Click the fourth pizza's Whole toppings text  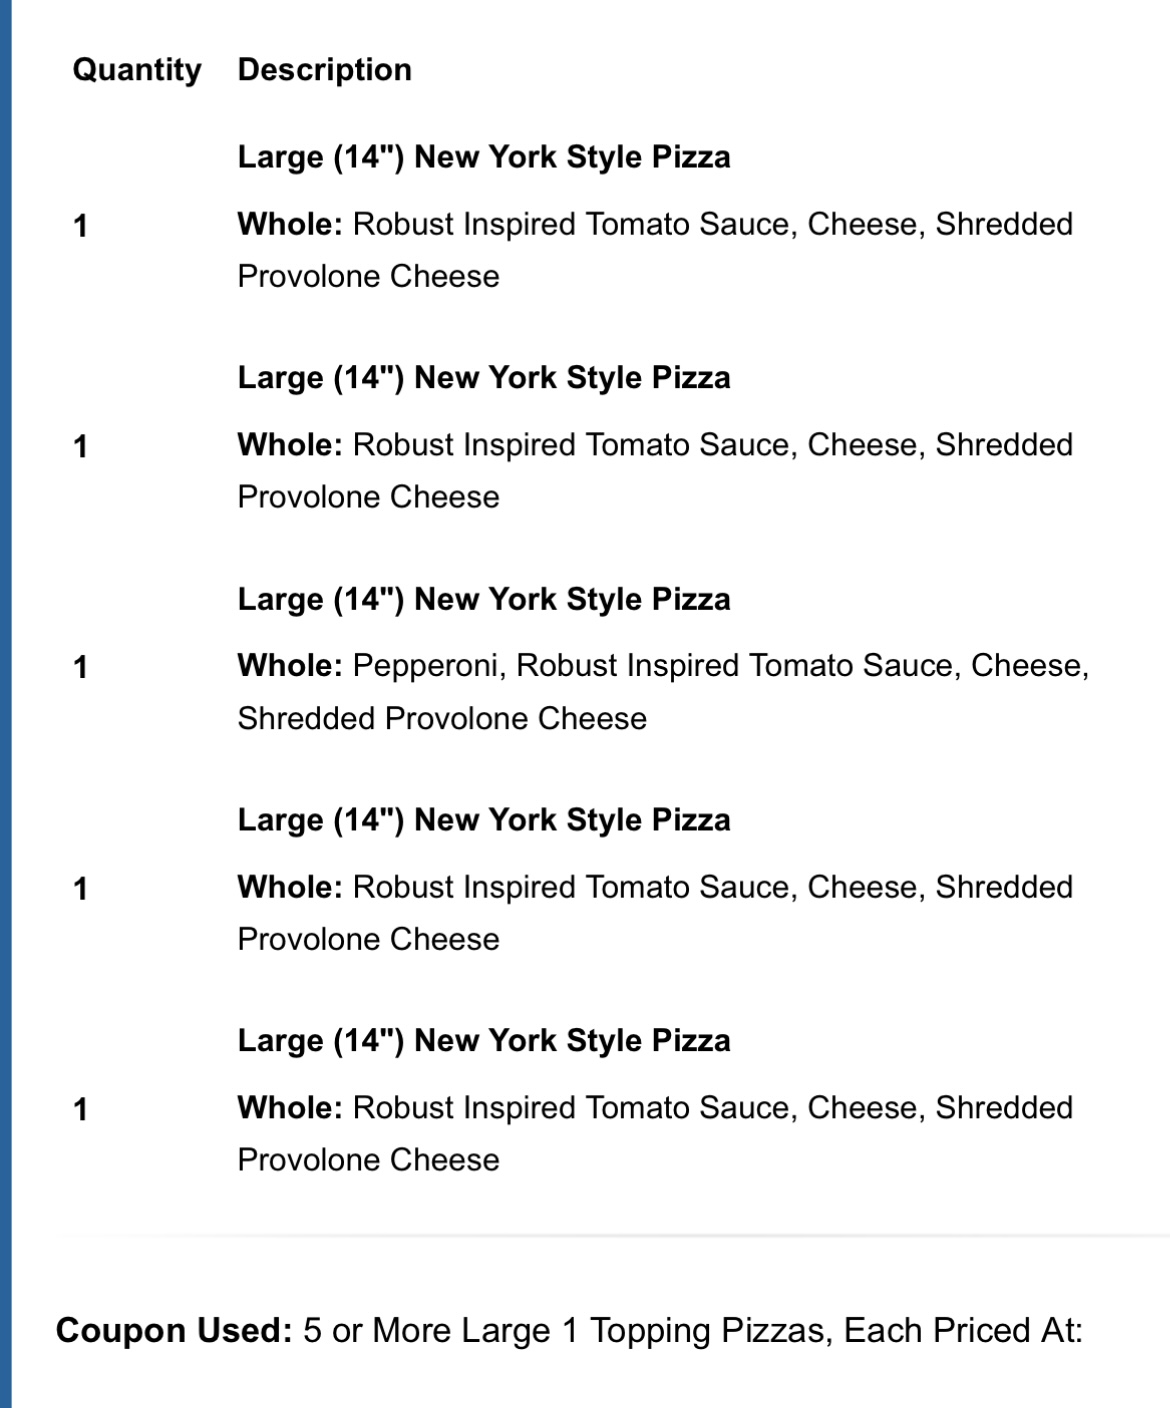[654, 912]
